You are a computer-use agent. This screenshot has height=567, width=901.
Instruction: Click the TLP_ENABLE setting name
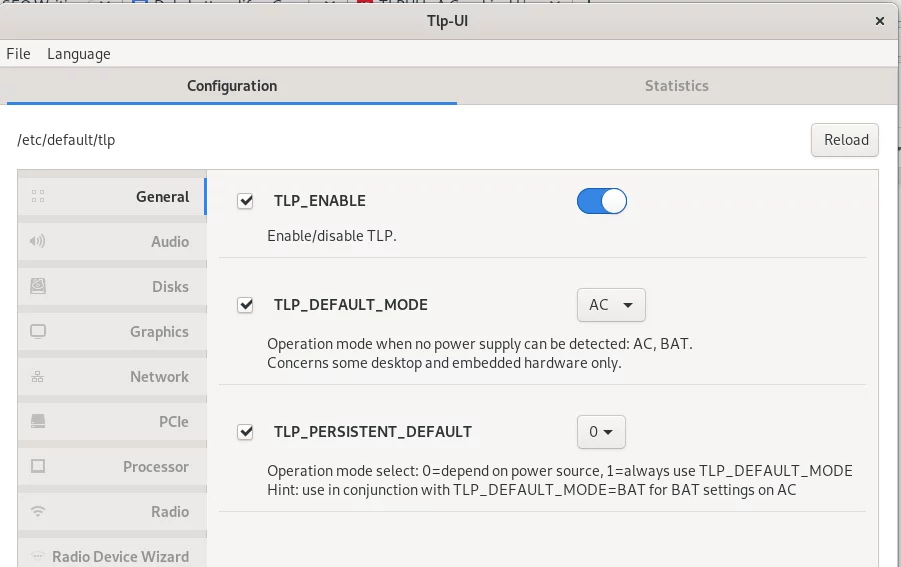pyautogui.click(x=319, y=201)
